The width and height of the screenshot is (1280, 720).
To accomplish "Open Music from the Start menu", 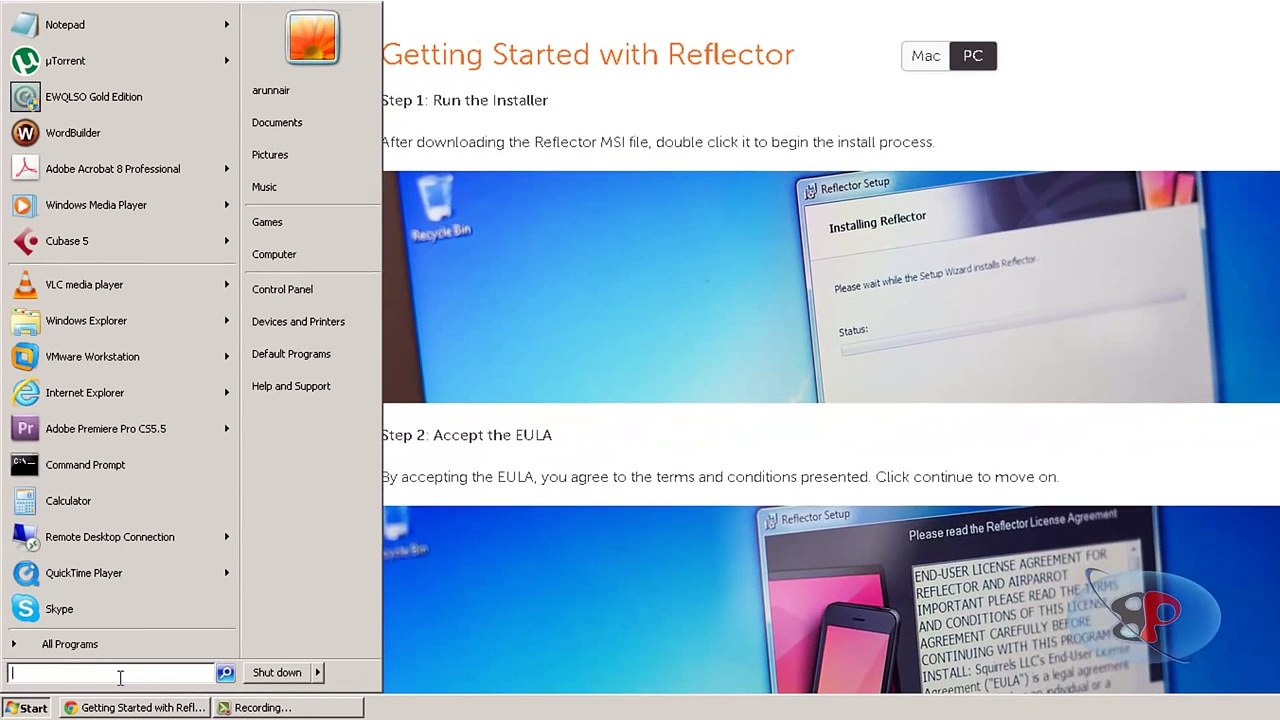I will pyautogui.click(x=264, y=187).
